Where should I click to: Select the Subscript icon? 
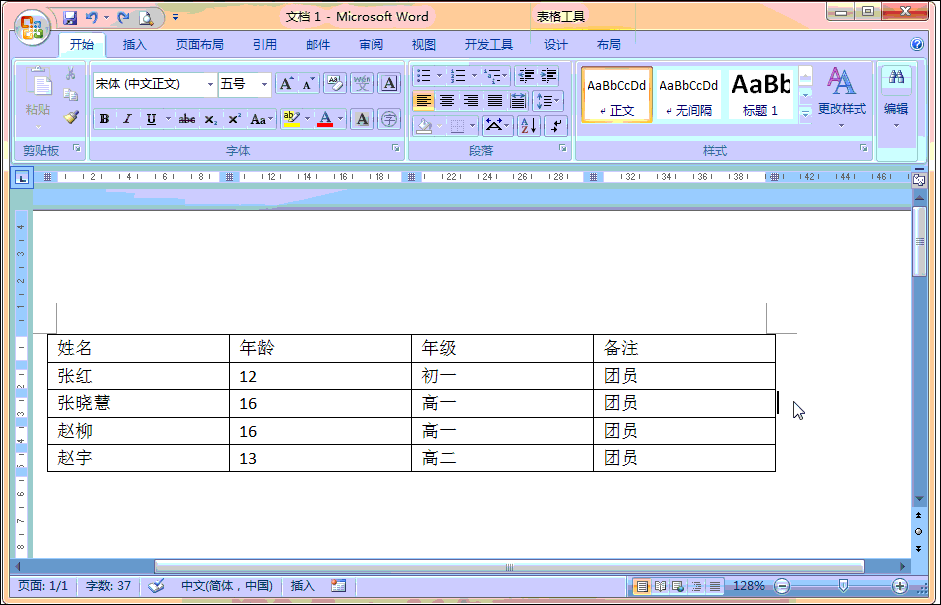pos(211,118)
